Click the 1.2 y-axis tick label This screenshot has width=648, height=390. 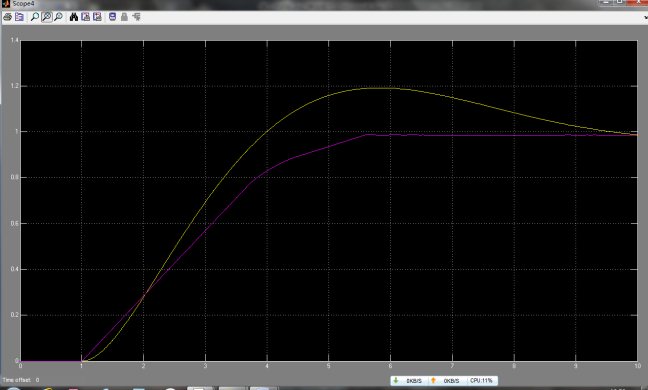point(14,86)
